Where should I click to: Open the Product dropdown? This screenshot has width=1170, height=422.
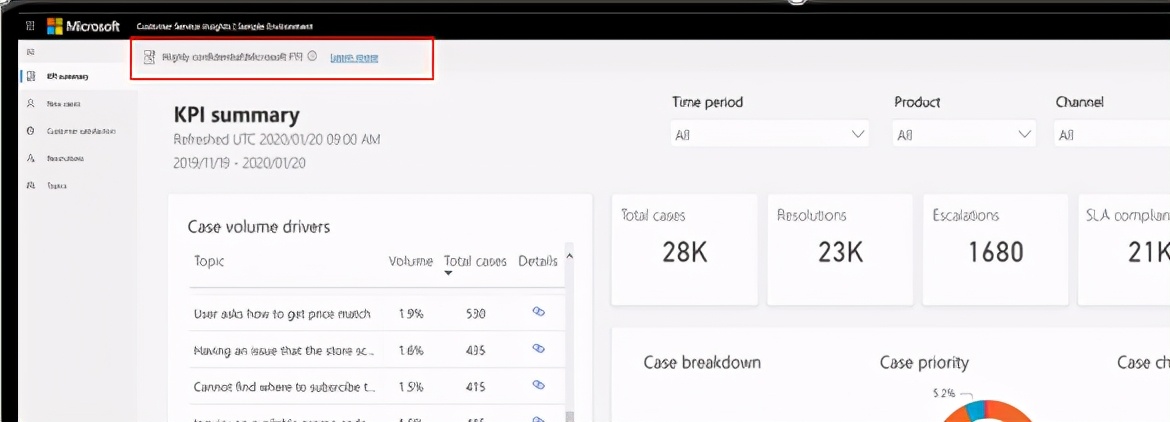963,134
